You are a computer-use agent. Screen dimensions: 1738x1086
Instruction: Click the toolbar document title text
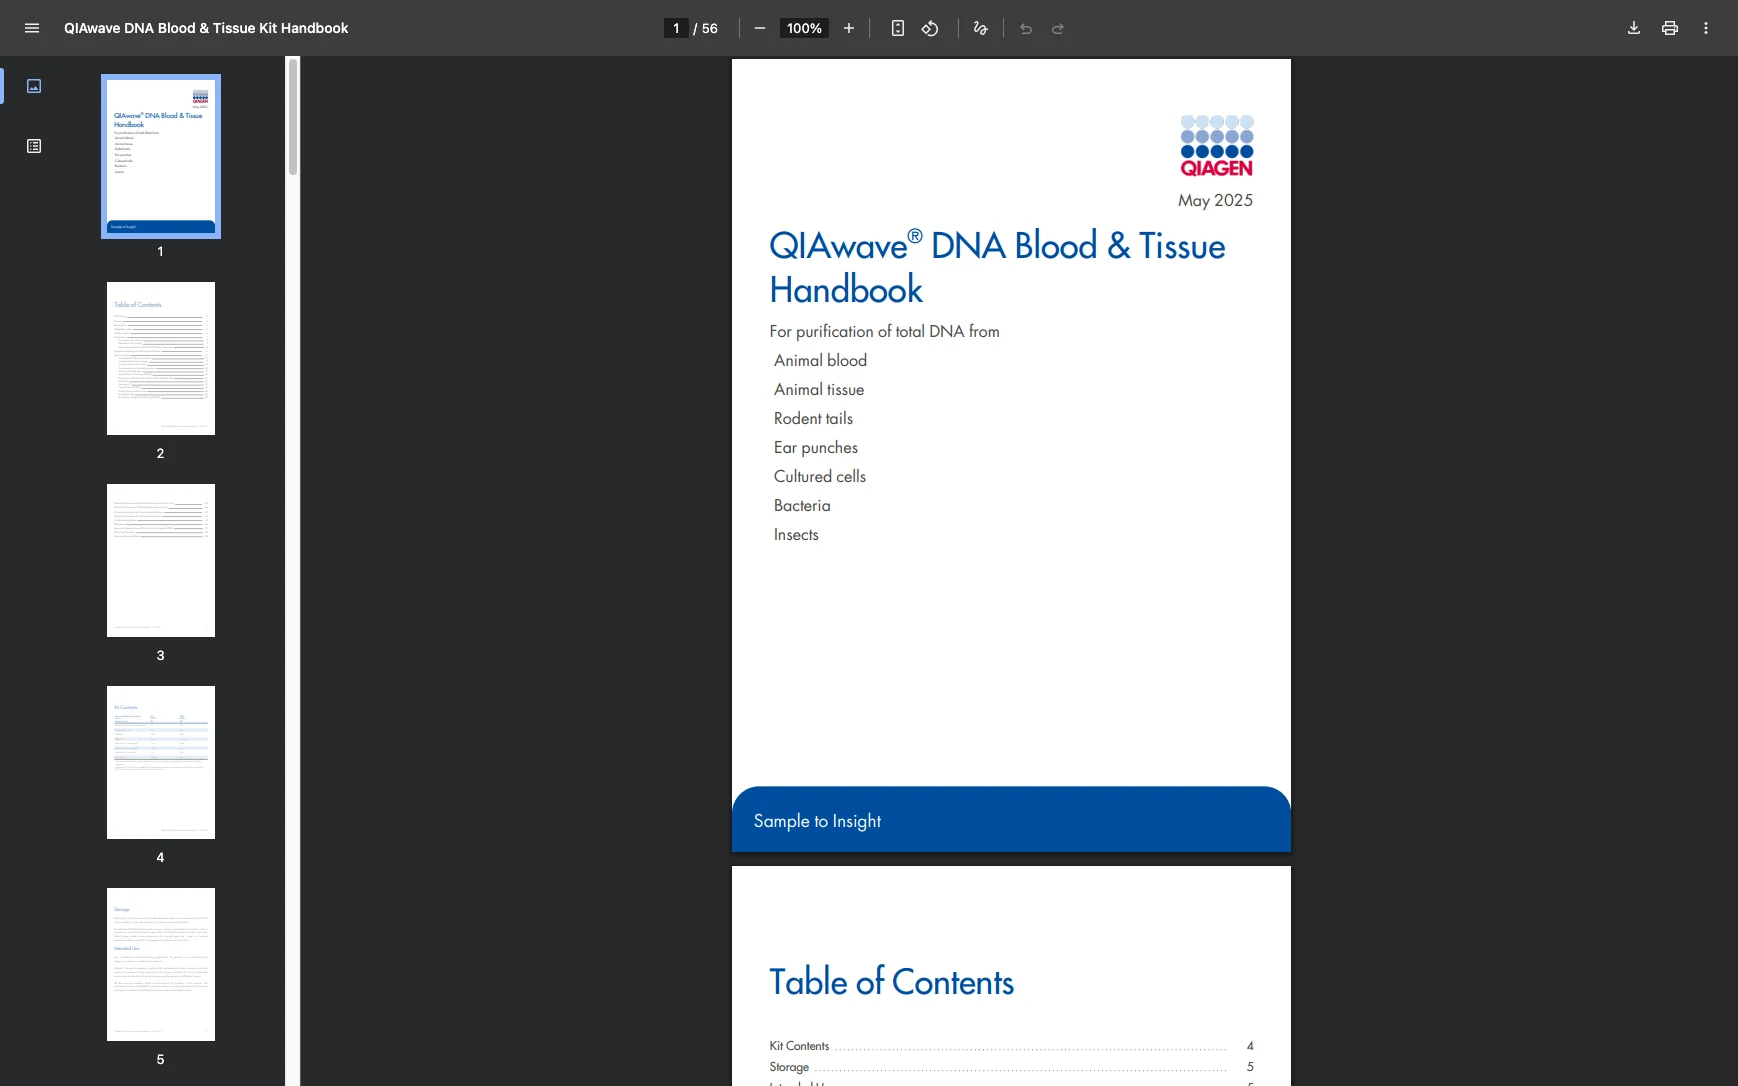[206, 28]
